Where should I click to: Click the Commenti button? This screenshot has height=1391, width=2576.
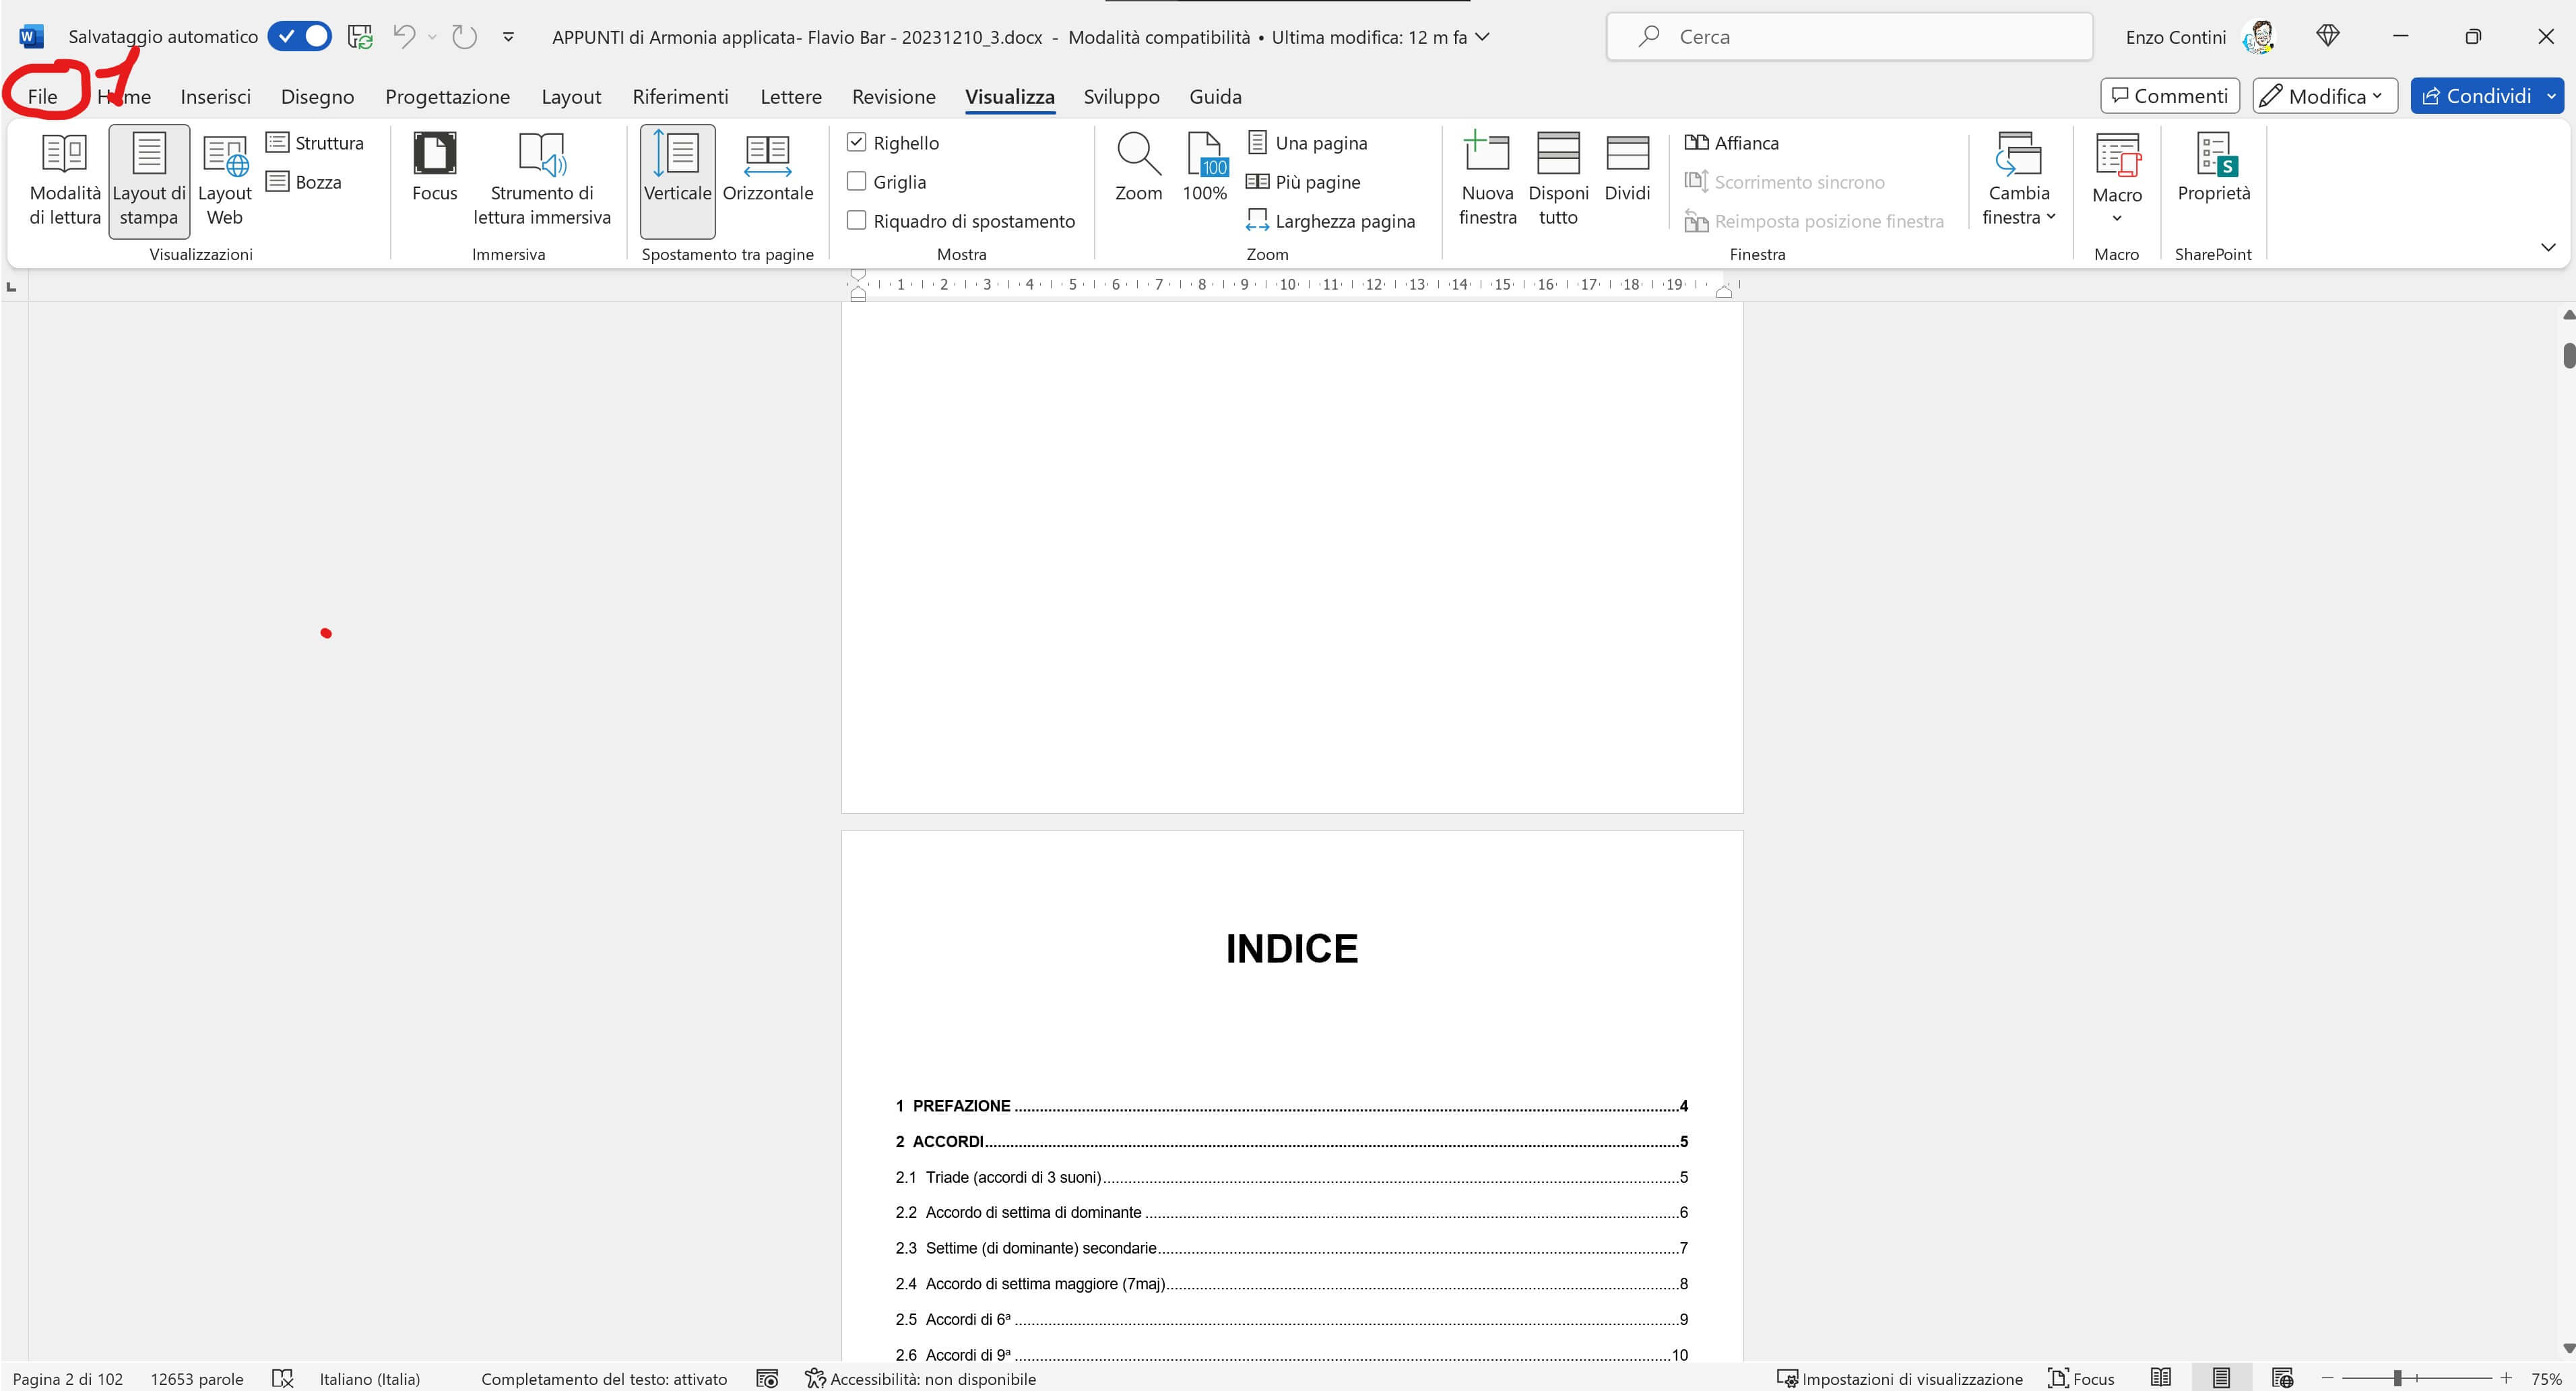tap(2169, 95)
